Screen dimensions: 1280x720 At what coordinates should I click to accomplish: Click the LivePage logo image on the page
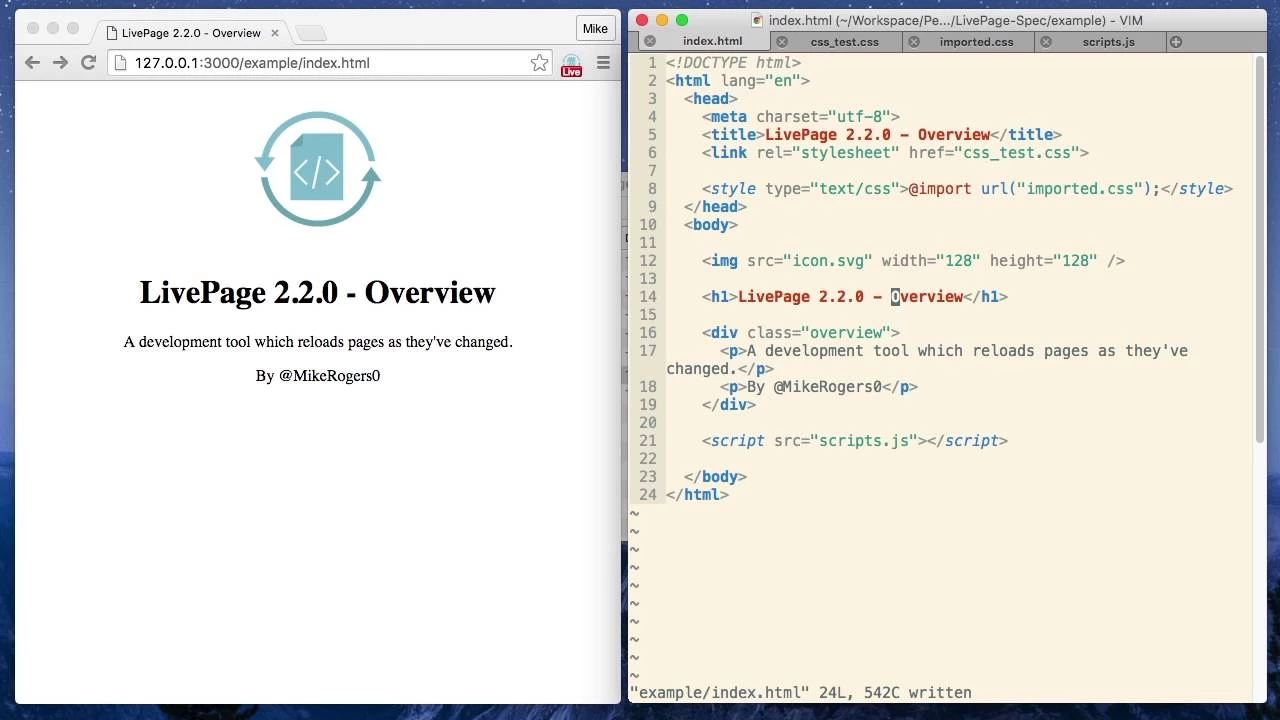coord(318,169)
